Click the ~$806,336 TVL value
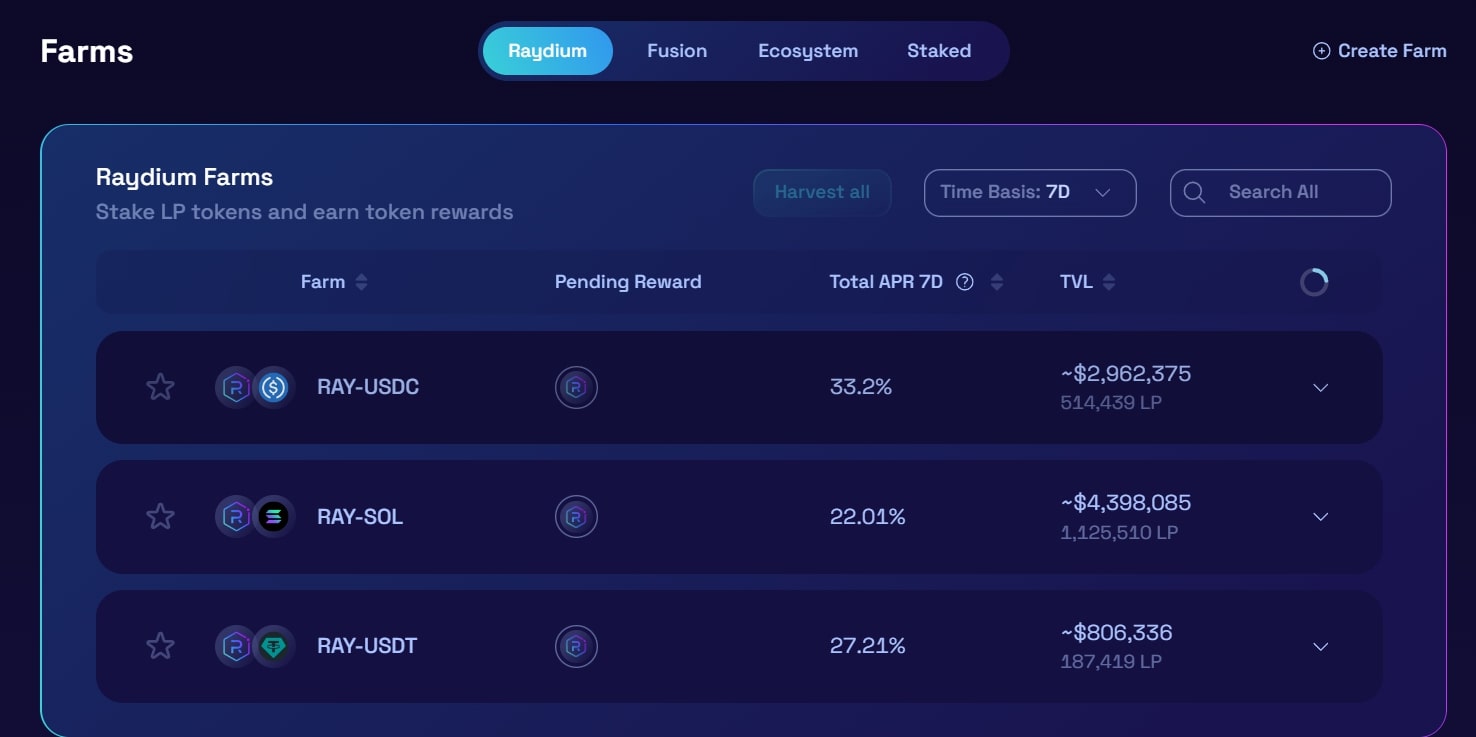Viewport: 1476px width, 737px height. [1116, 633]
